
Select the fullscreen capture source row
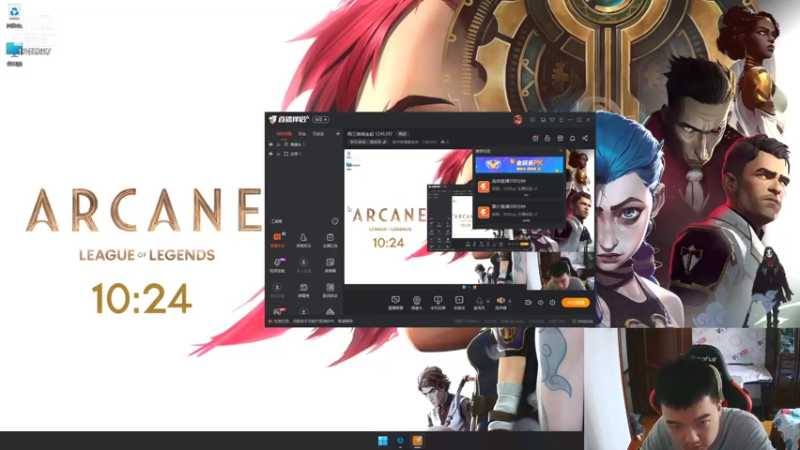point(305,154)
